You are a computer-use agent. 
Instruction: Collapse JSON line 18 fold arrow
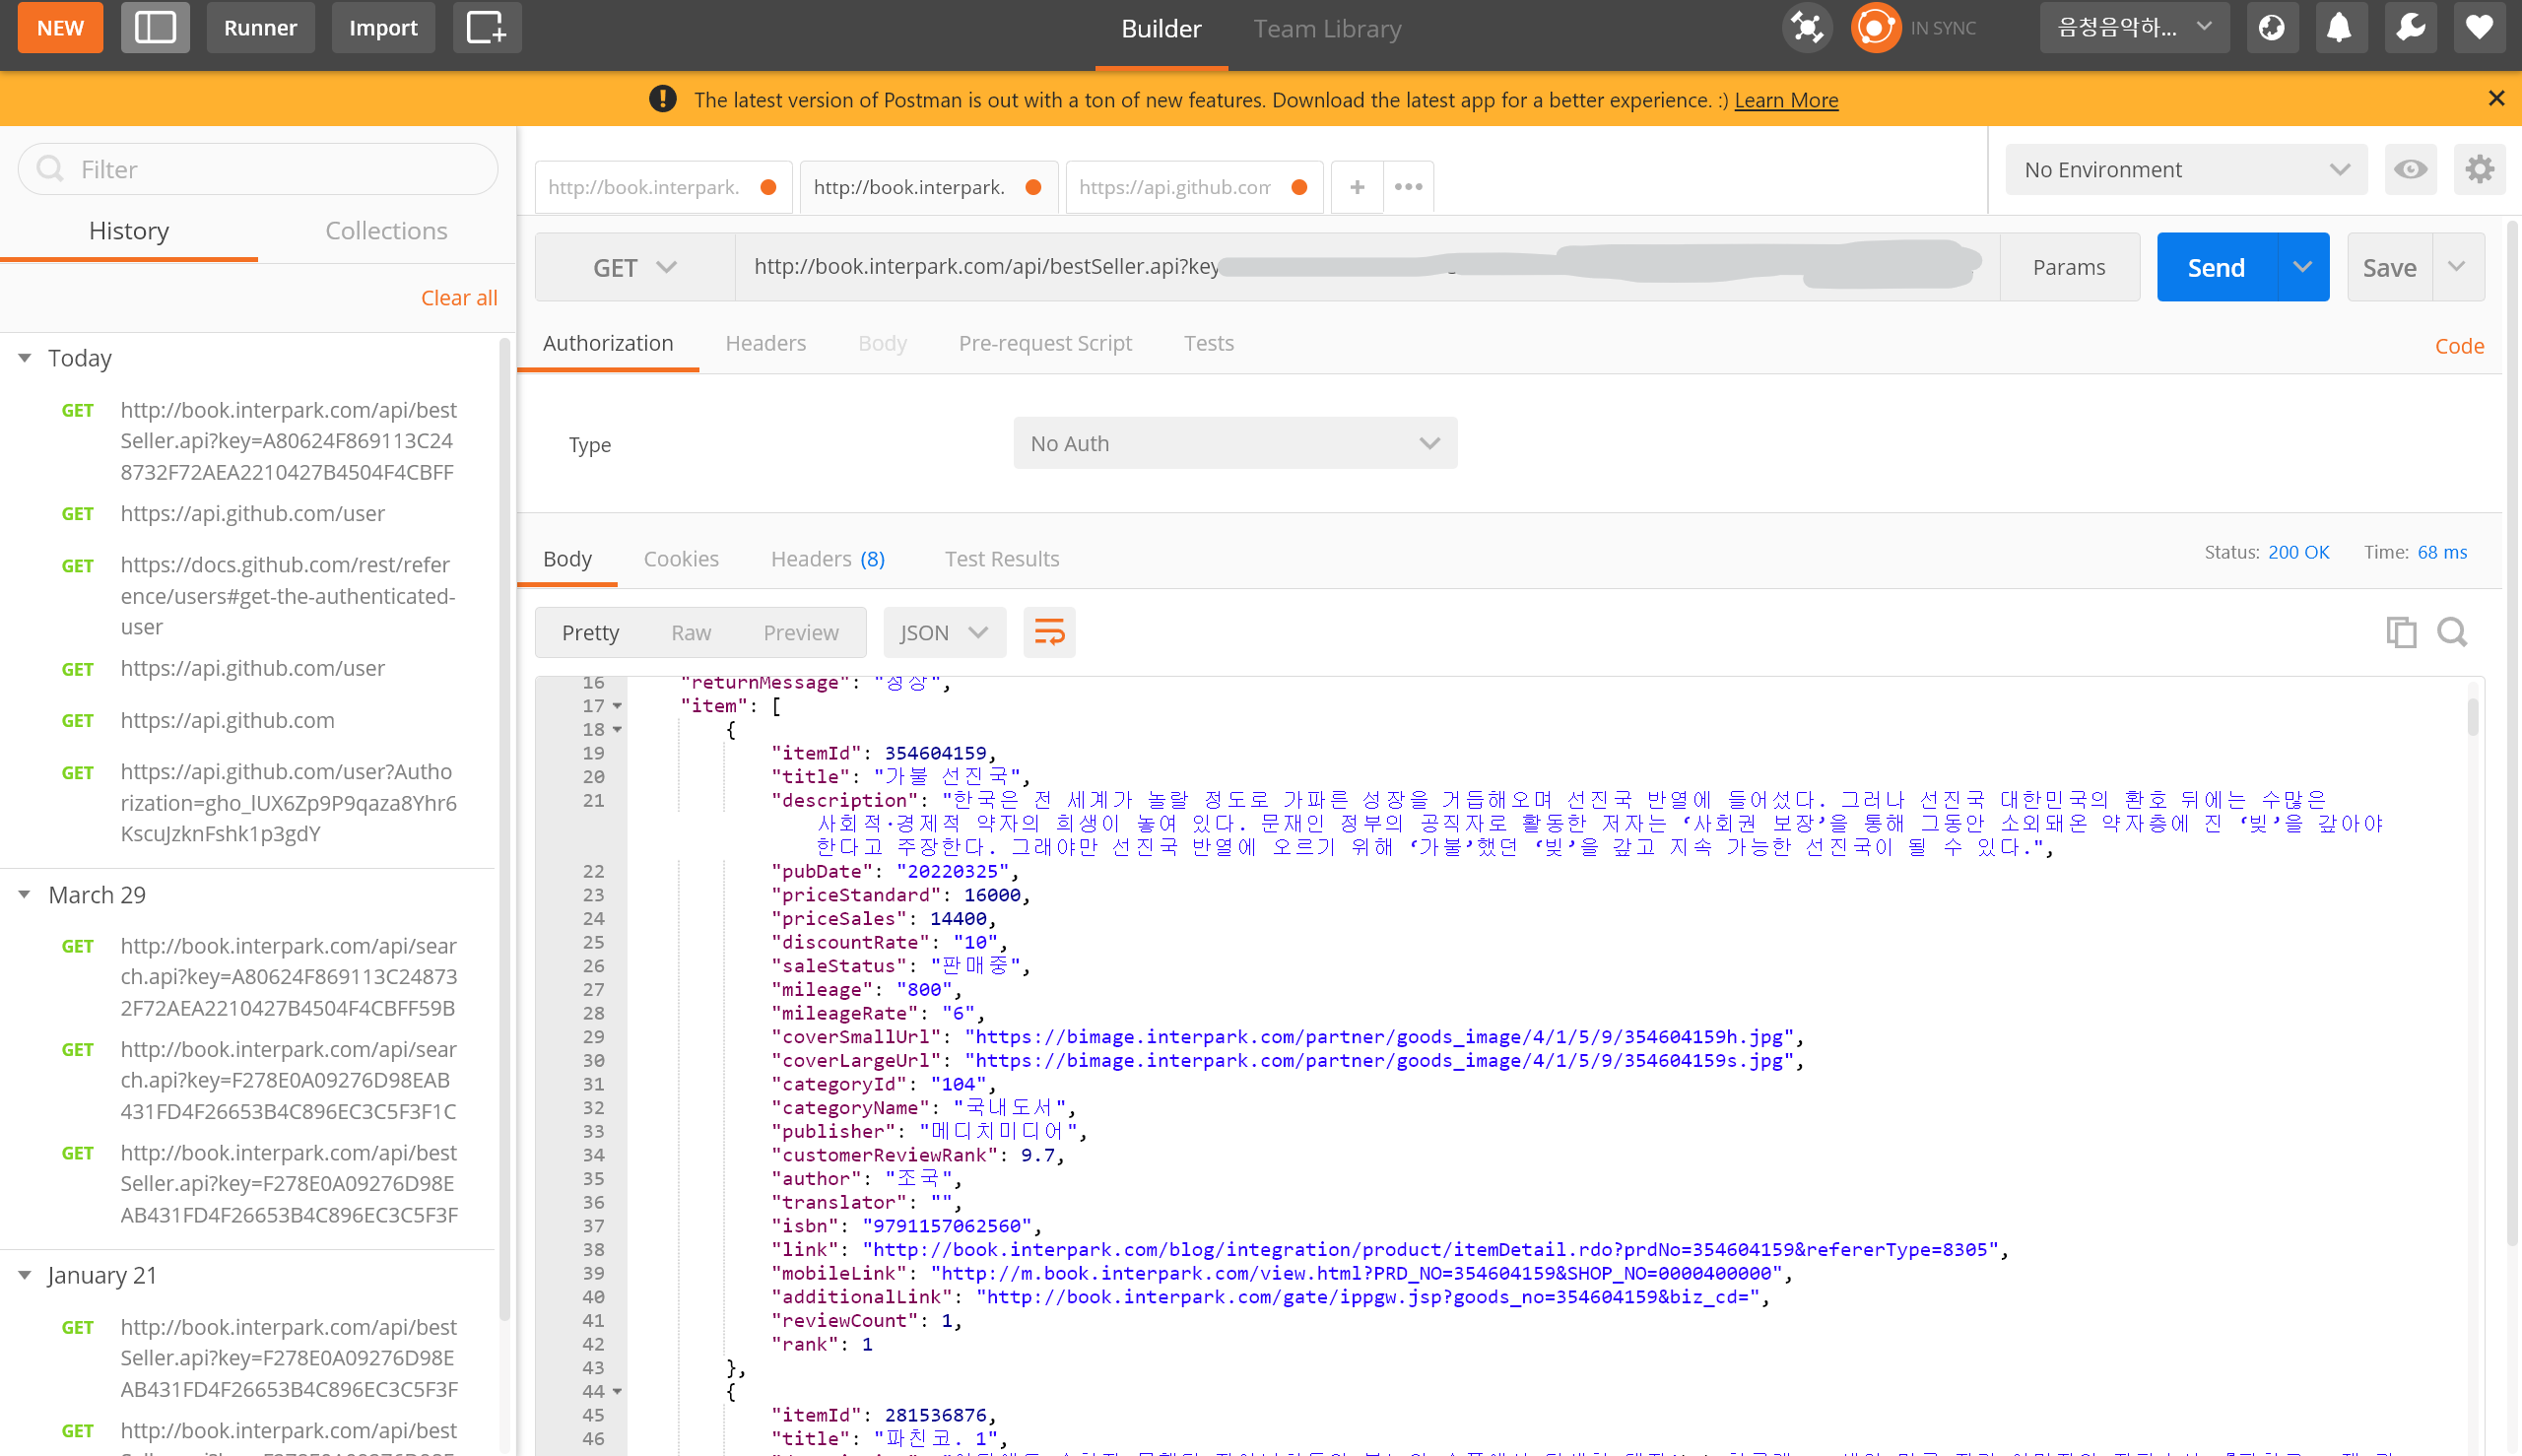tap(617, 730)
